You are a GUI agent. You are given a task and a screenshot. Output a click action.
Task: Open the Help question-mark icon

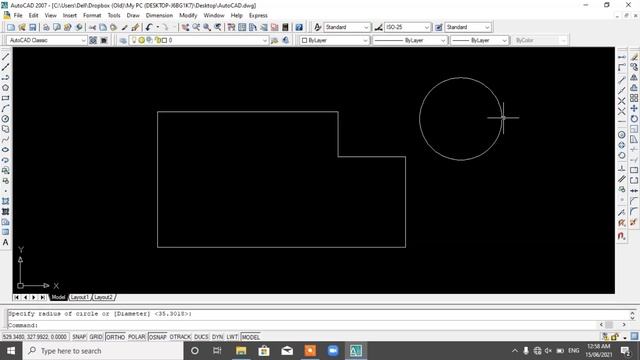click(x=299, y=27)
